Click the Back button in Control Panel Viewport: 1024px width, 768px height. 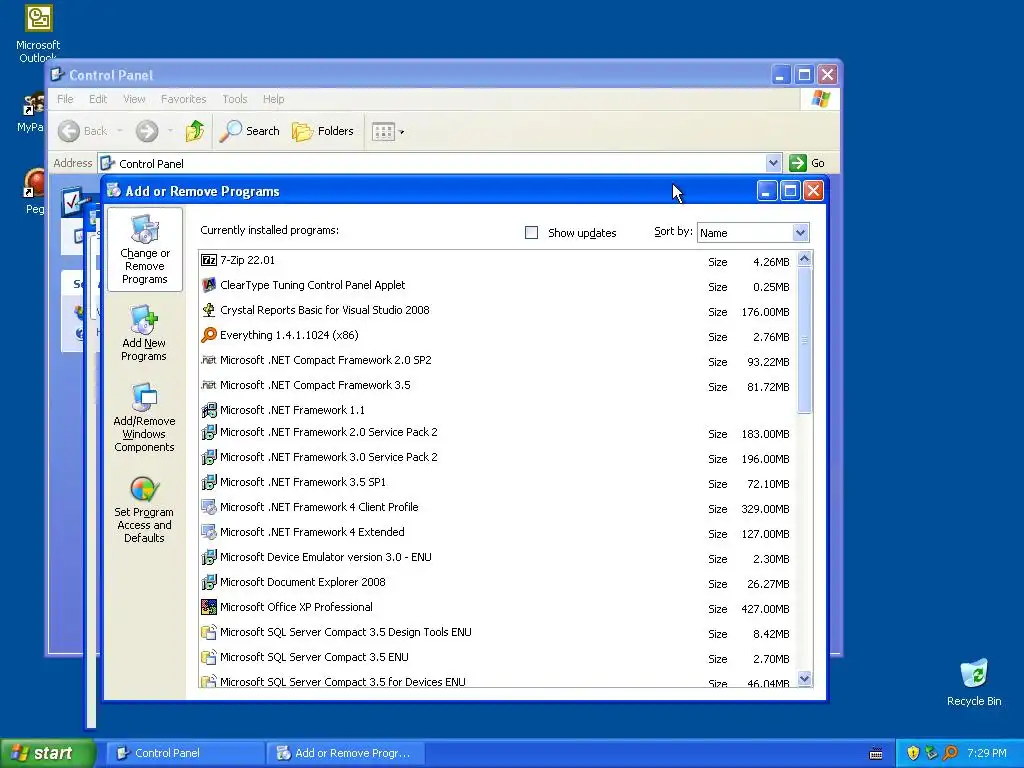82,131
